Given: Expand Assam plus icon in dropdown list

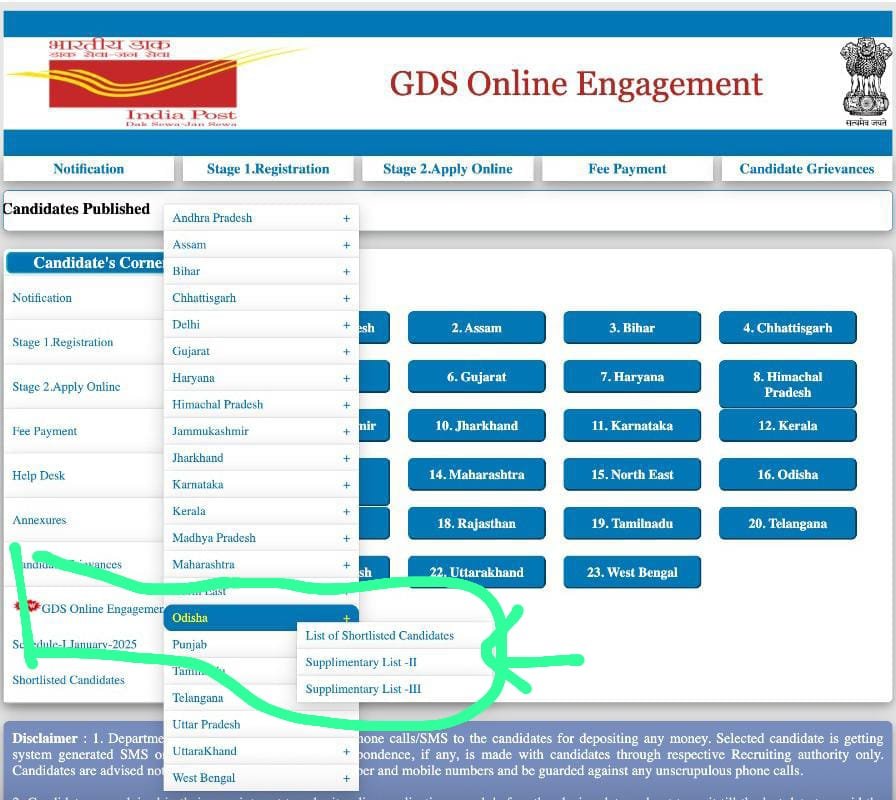Looking at the screenshot, I should pos(346,245).
